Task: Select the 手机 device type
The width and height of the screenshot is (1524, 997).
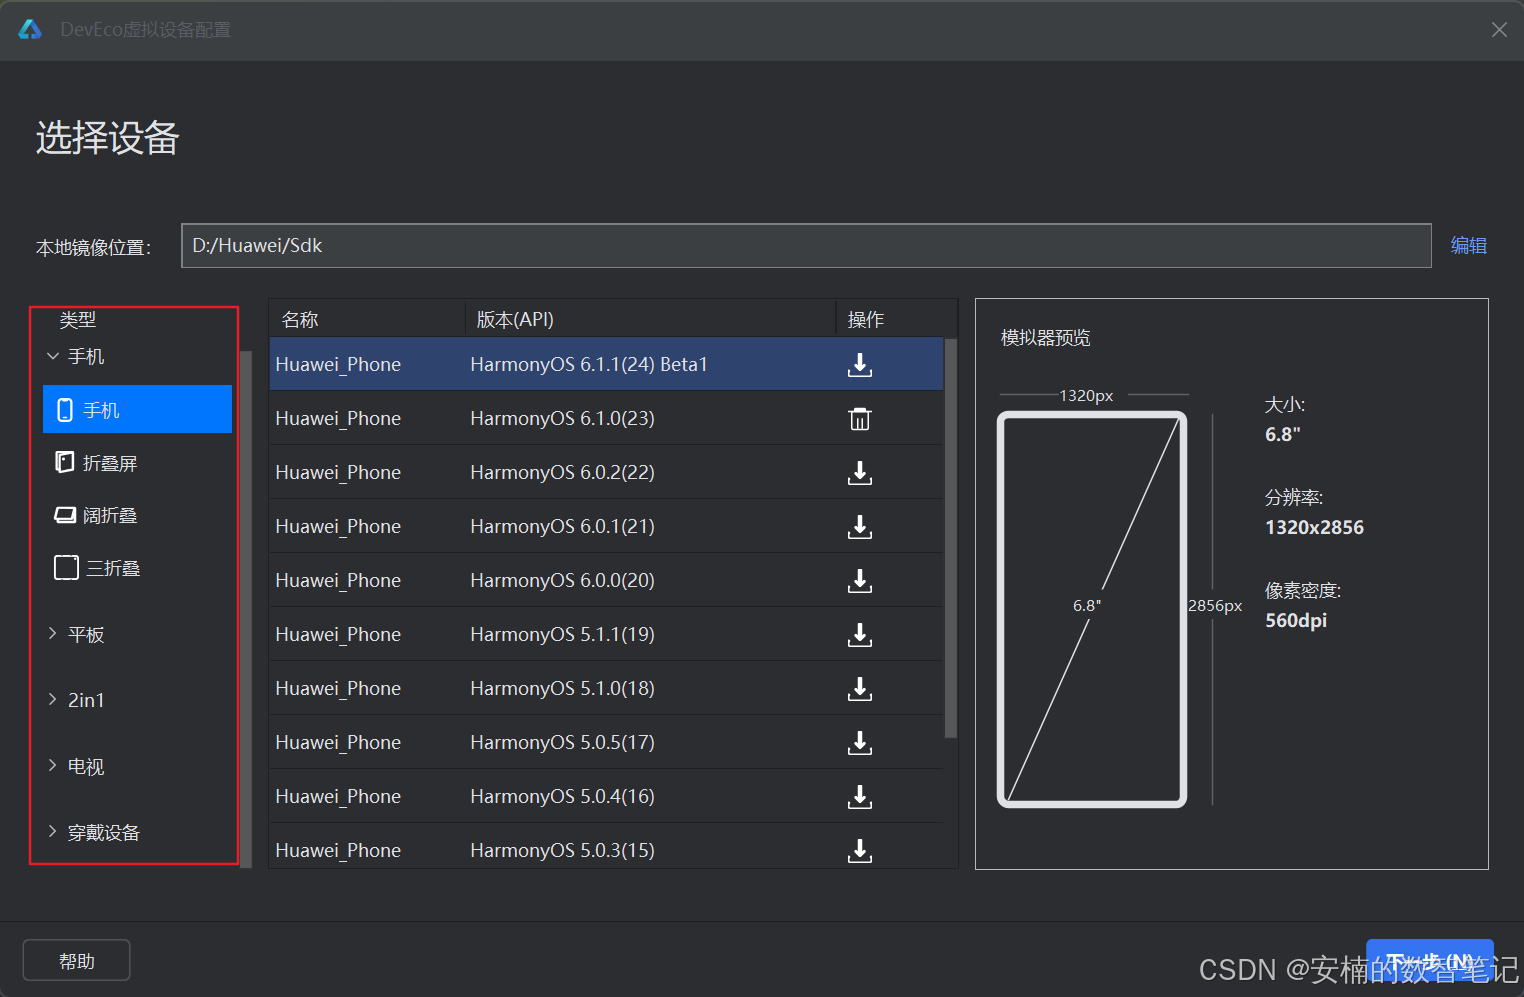Action: (137, 410)
